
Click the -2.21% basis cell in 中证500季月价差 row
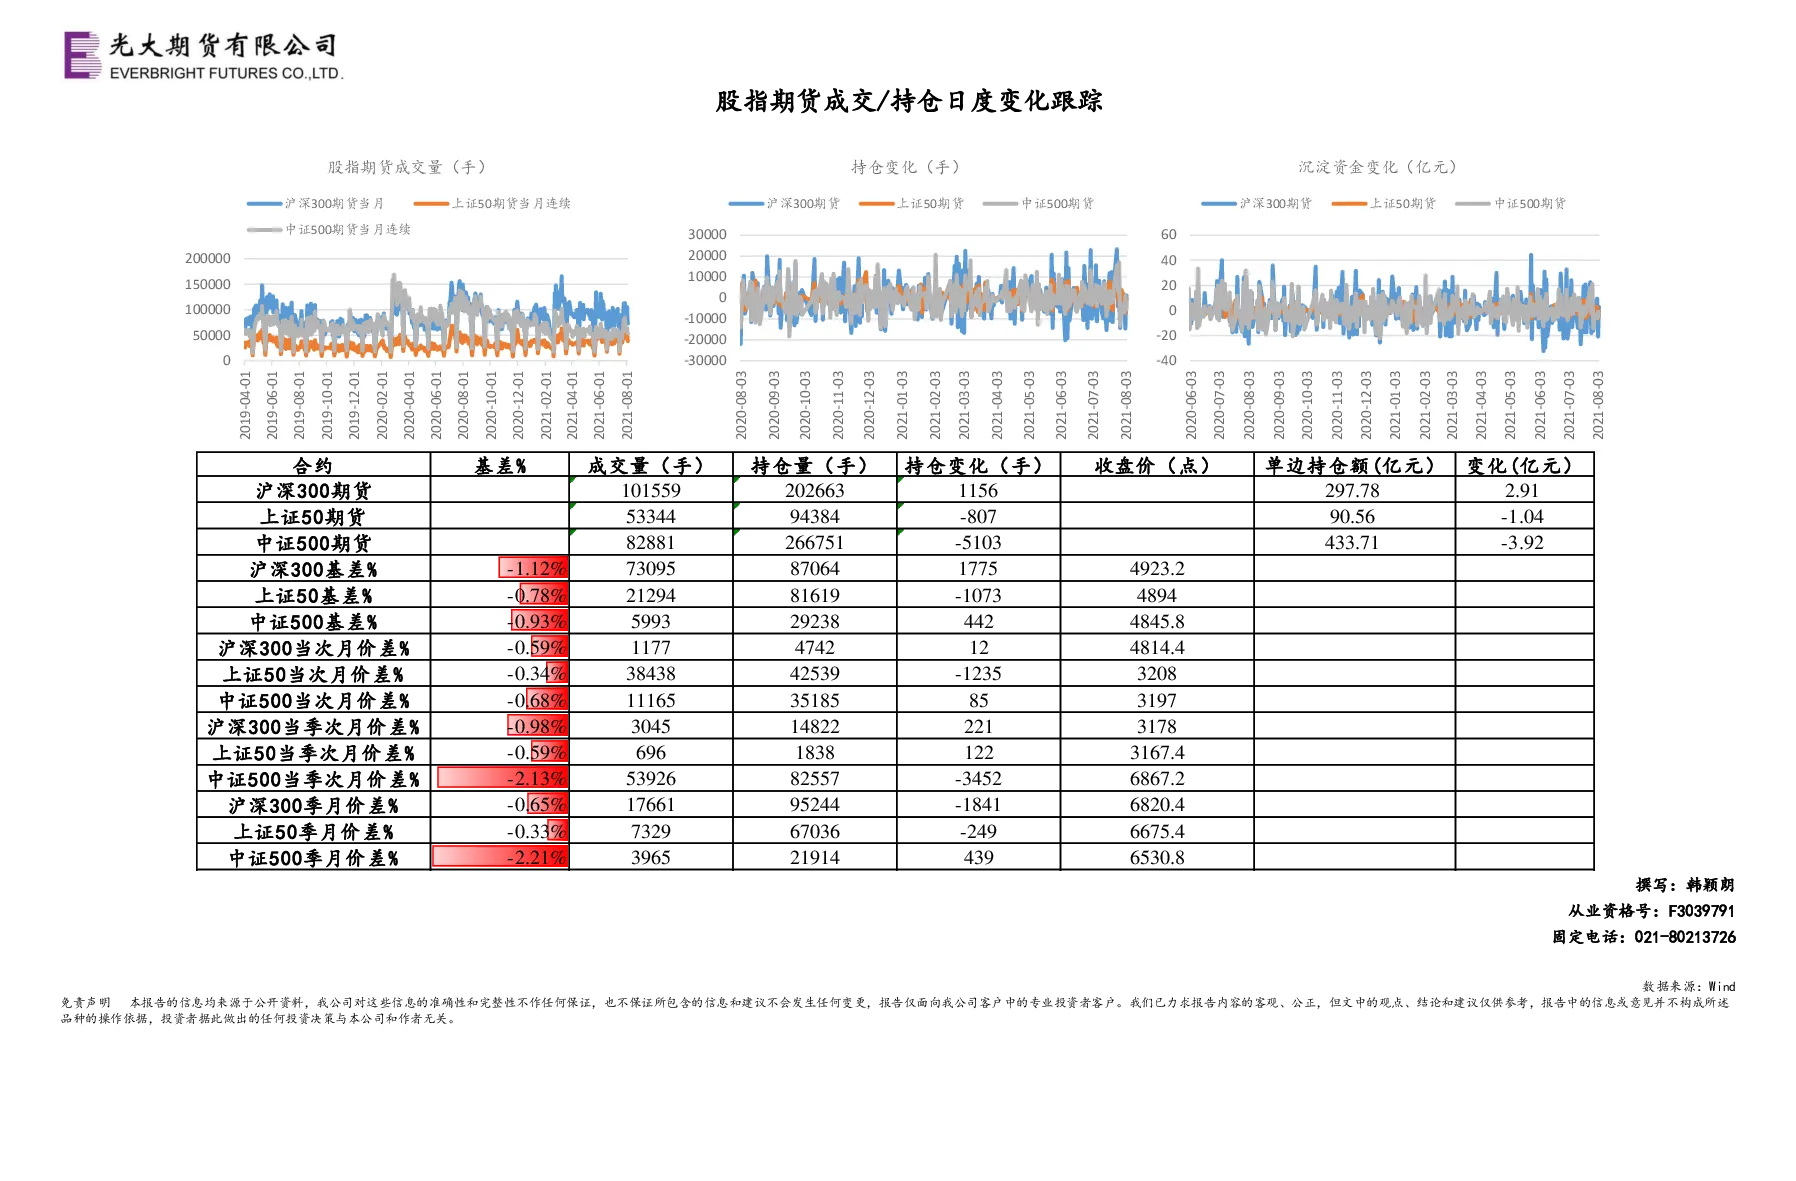(x=500, y=857)
